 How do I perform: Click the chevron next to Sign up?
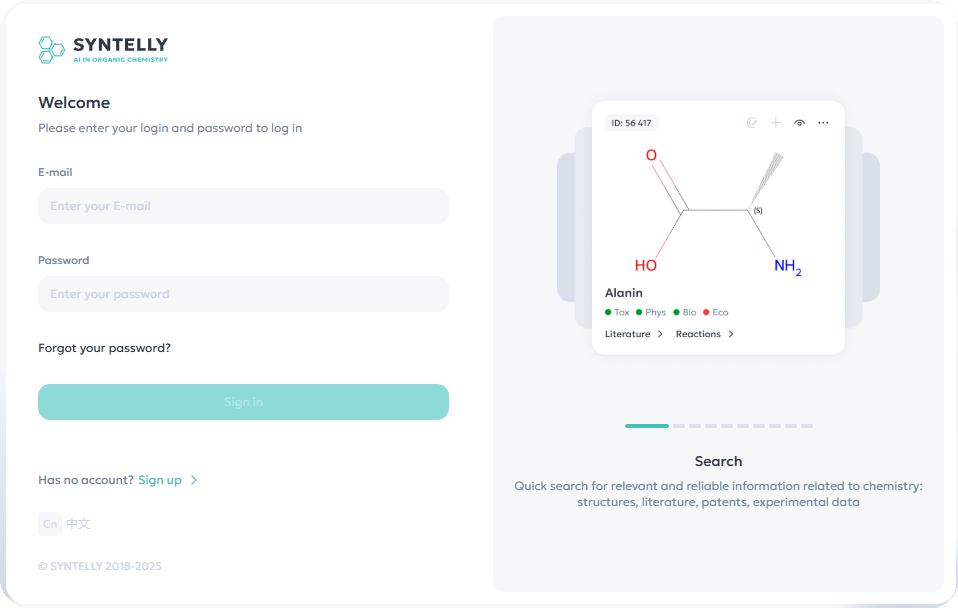[x=194, y=480]
